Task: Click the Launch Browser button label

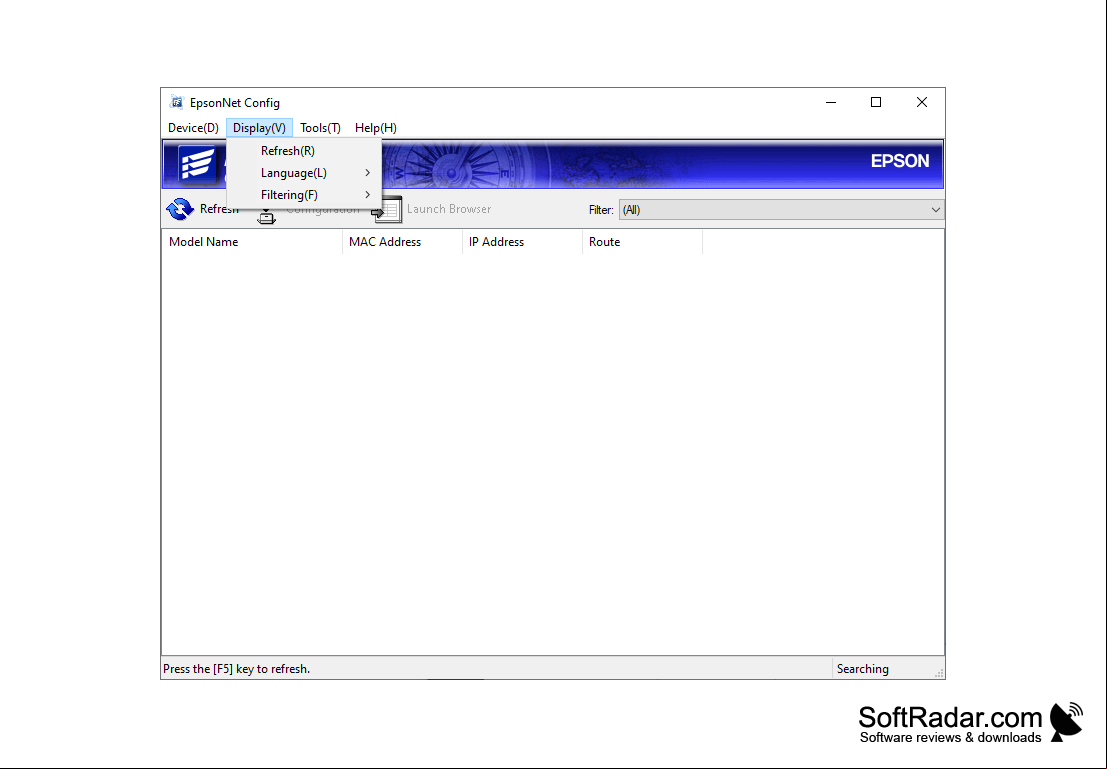Action: tap(449, 209)
